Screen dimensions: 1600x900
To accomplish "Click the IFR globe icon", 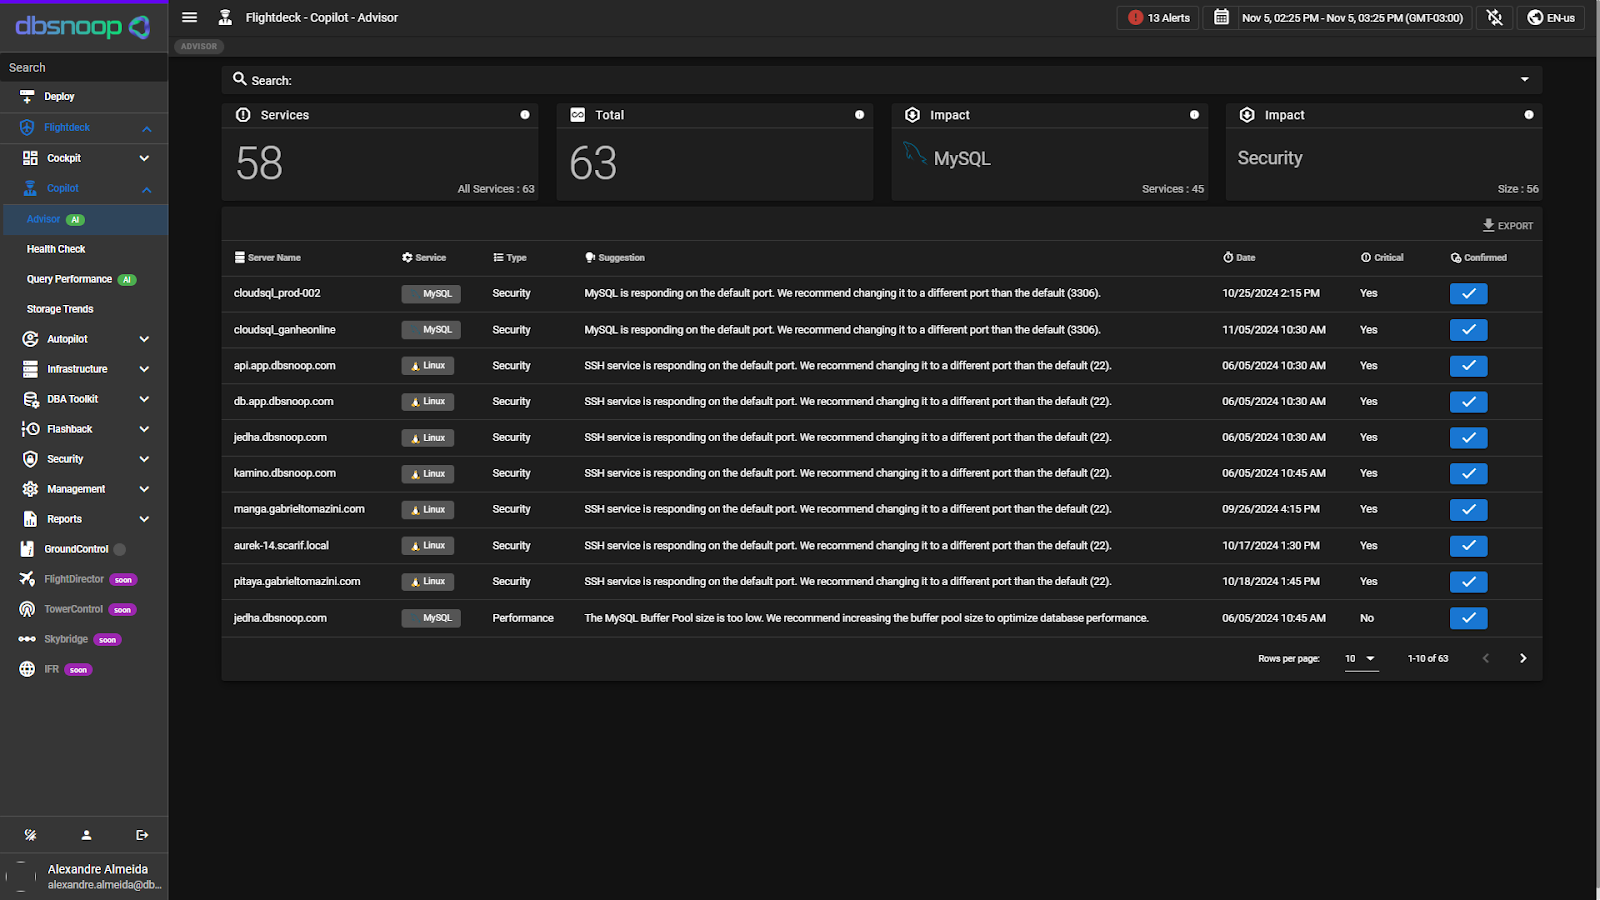I will pyautogui.click(x=27, y=669).
